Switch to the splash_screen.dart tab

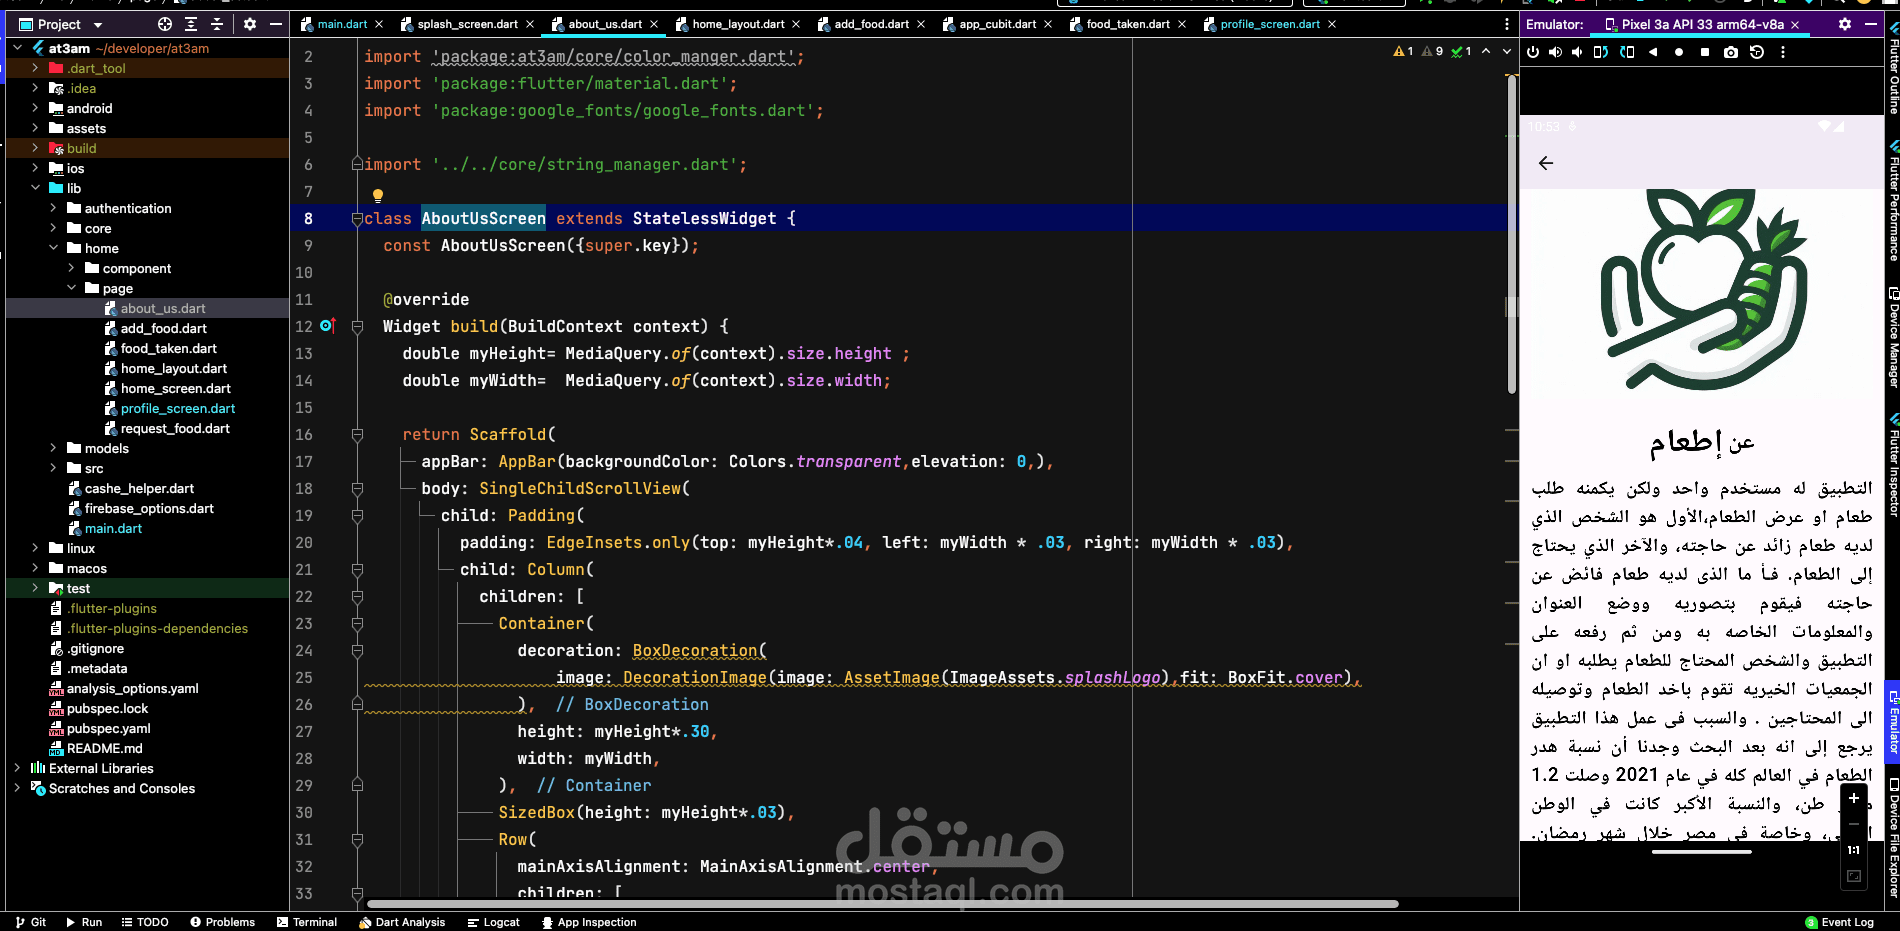click(x=467, y=24)
